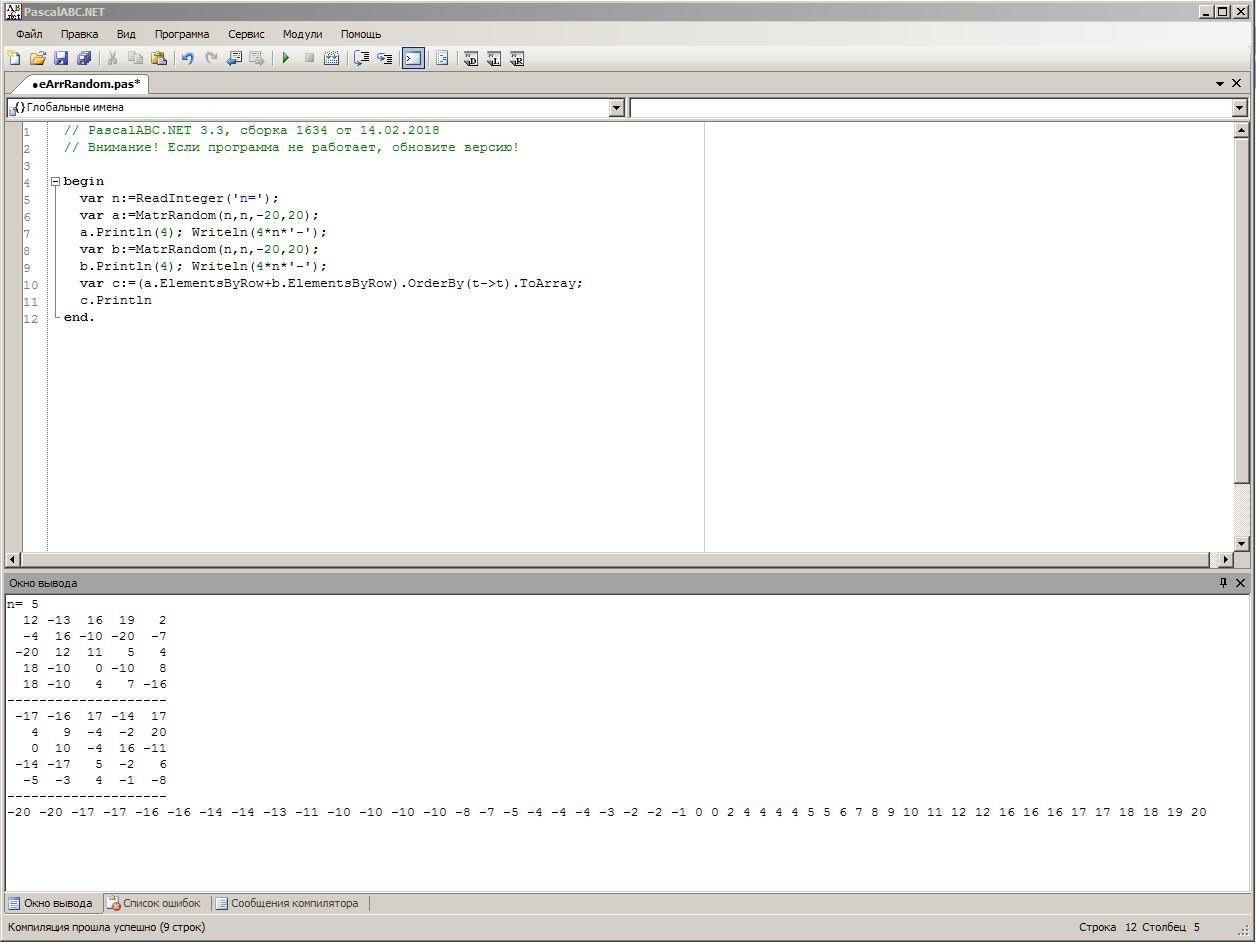This screenshot has height=942, width=1256.
Task: Click the Format Code toolbar icon
Action: (442, 59)
